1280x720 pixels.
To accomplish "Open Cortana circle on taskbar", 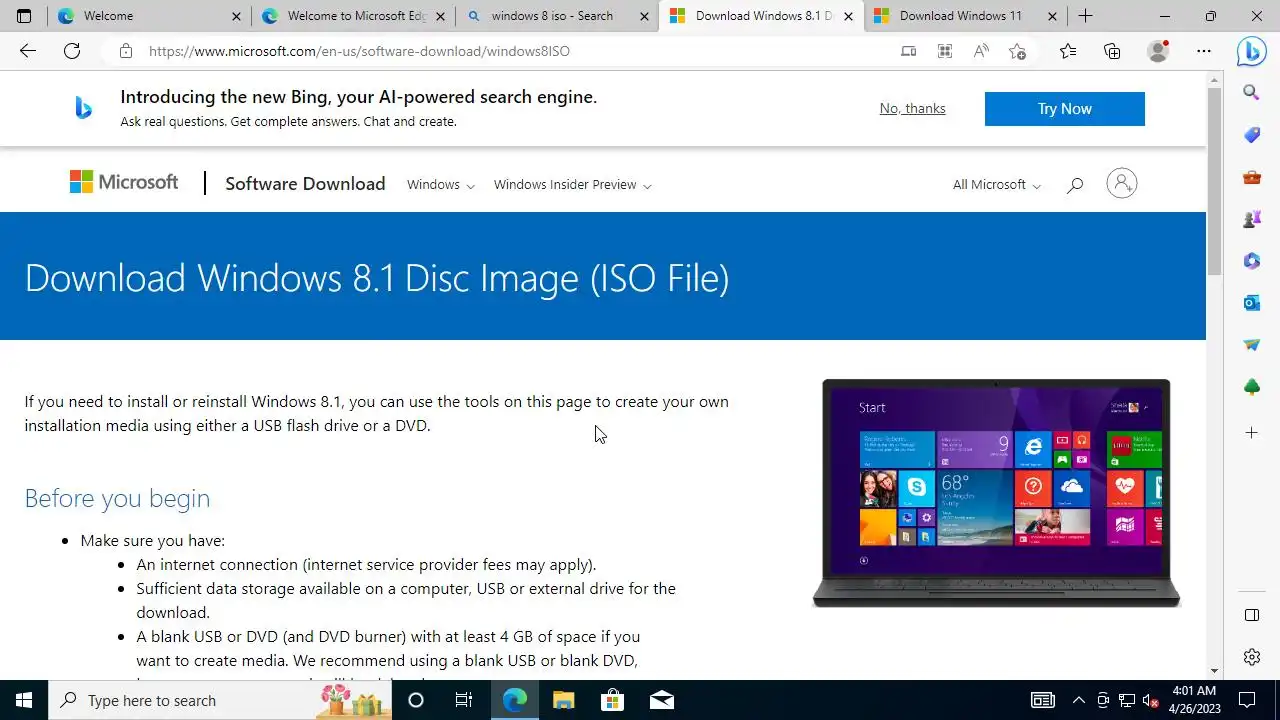I will [416, 700].
